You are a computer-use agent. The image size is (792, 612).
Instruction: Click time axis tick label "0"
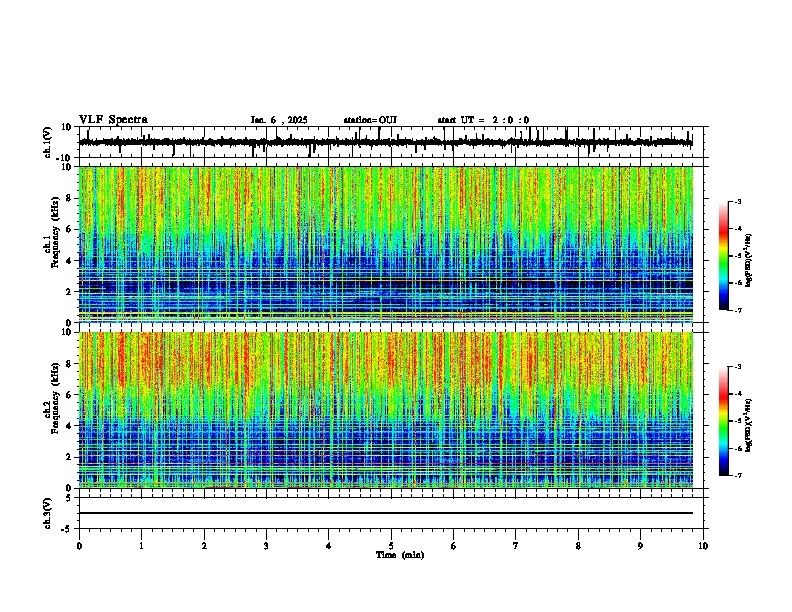click(x=79, y=546)
